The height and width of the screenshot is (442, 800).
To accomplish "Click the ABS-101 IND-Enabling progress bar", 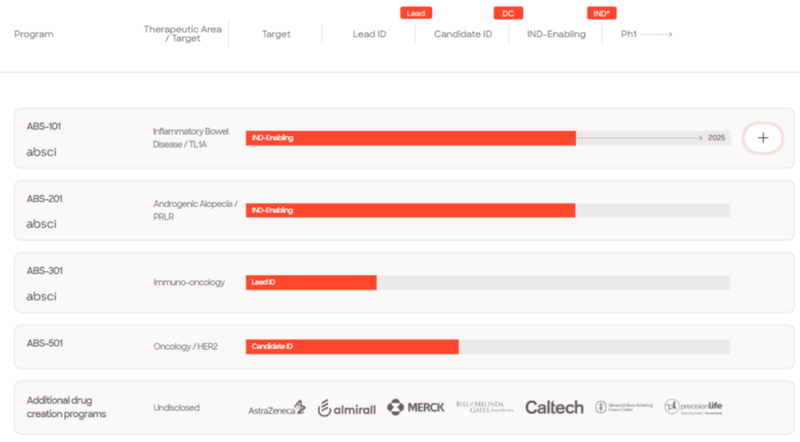I will (410, 138).
